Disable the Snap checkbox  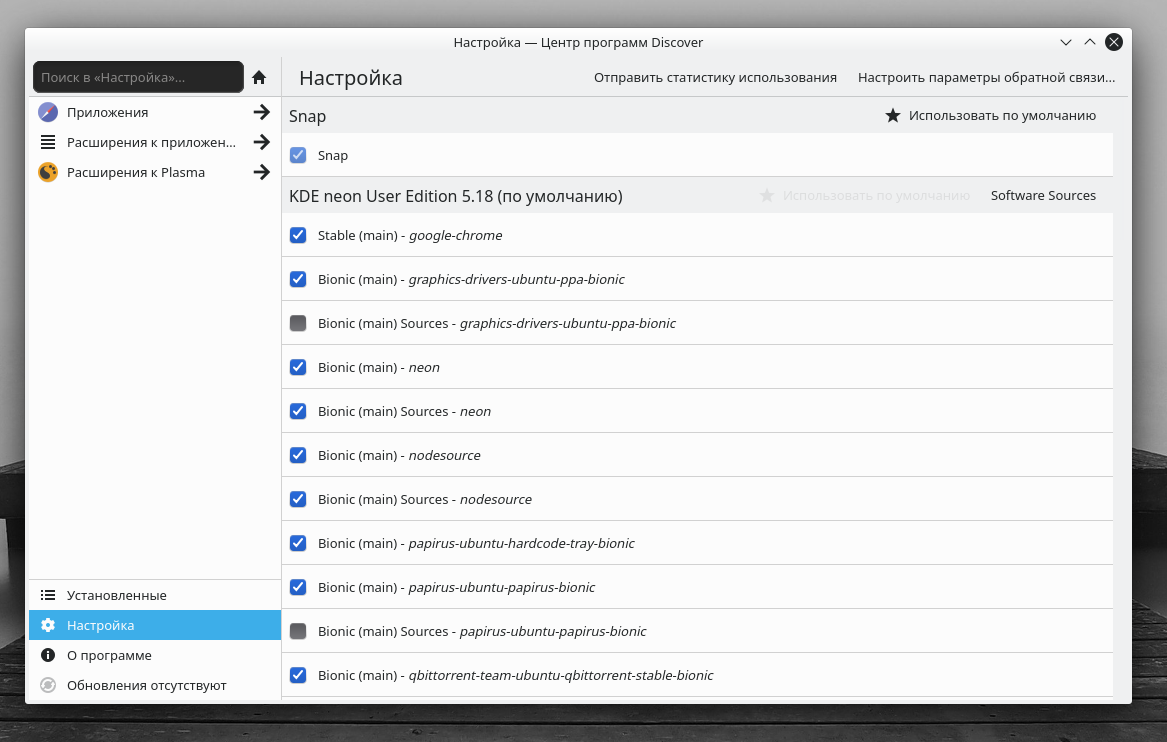pos(298,155)
